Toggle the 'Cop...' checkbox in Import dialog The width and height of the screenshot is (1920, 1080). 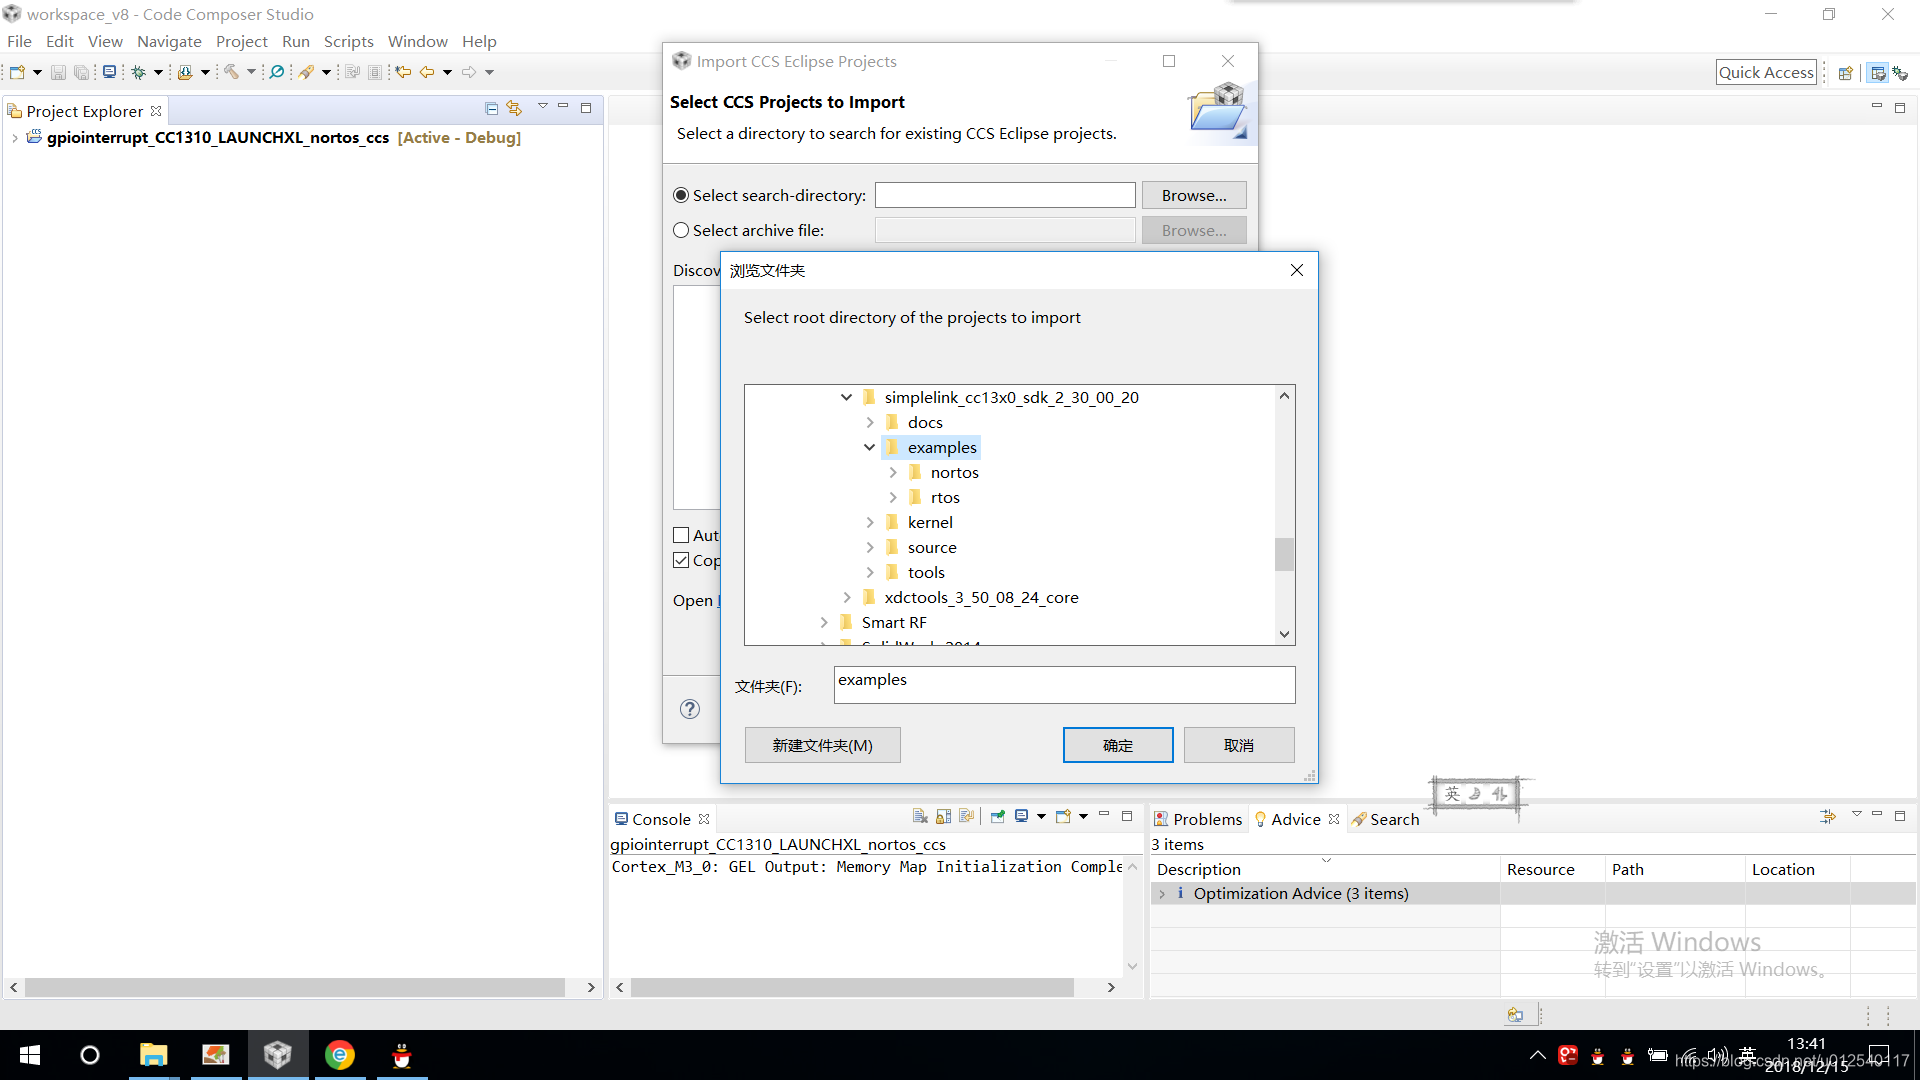click(x=681, y=560)
